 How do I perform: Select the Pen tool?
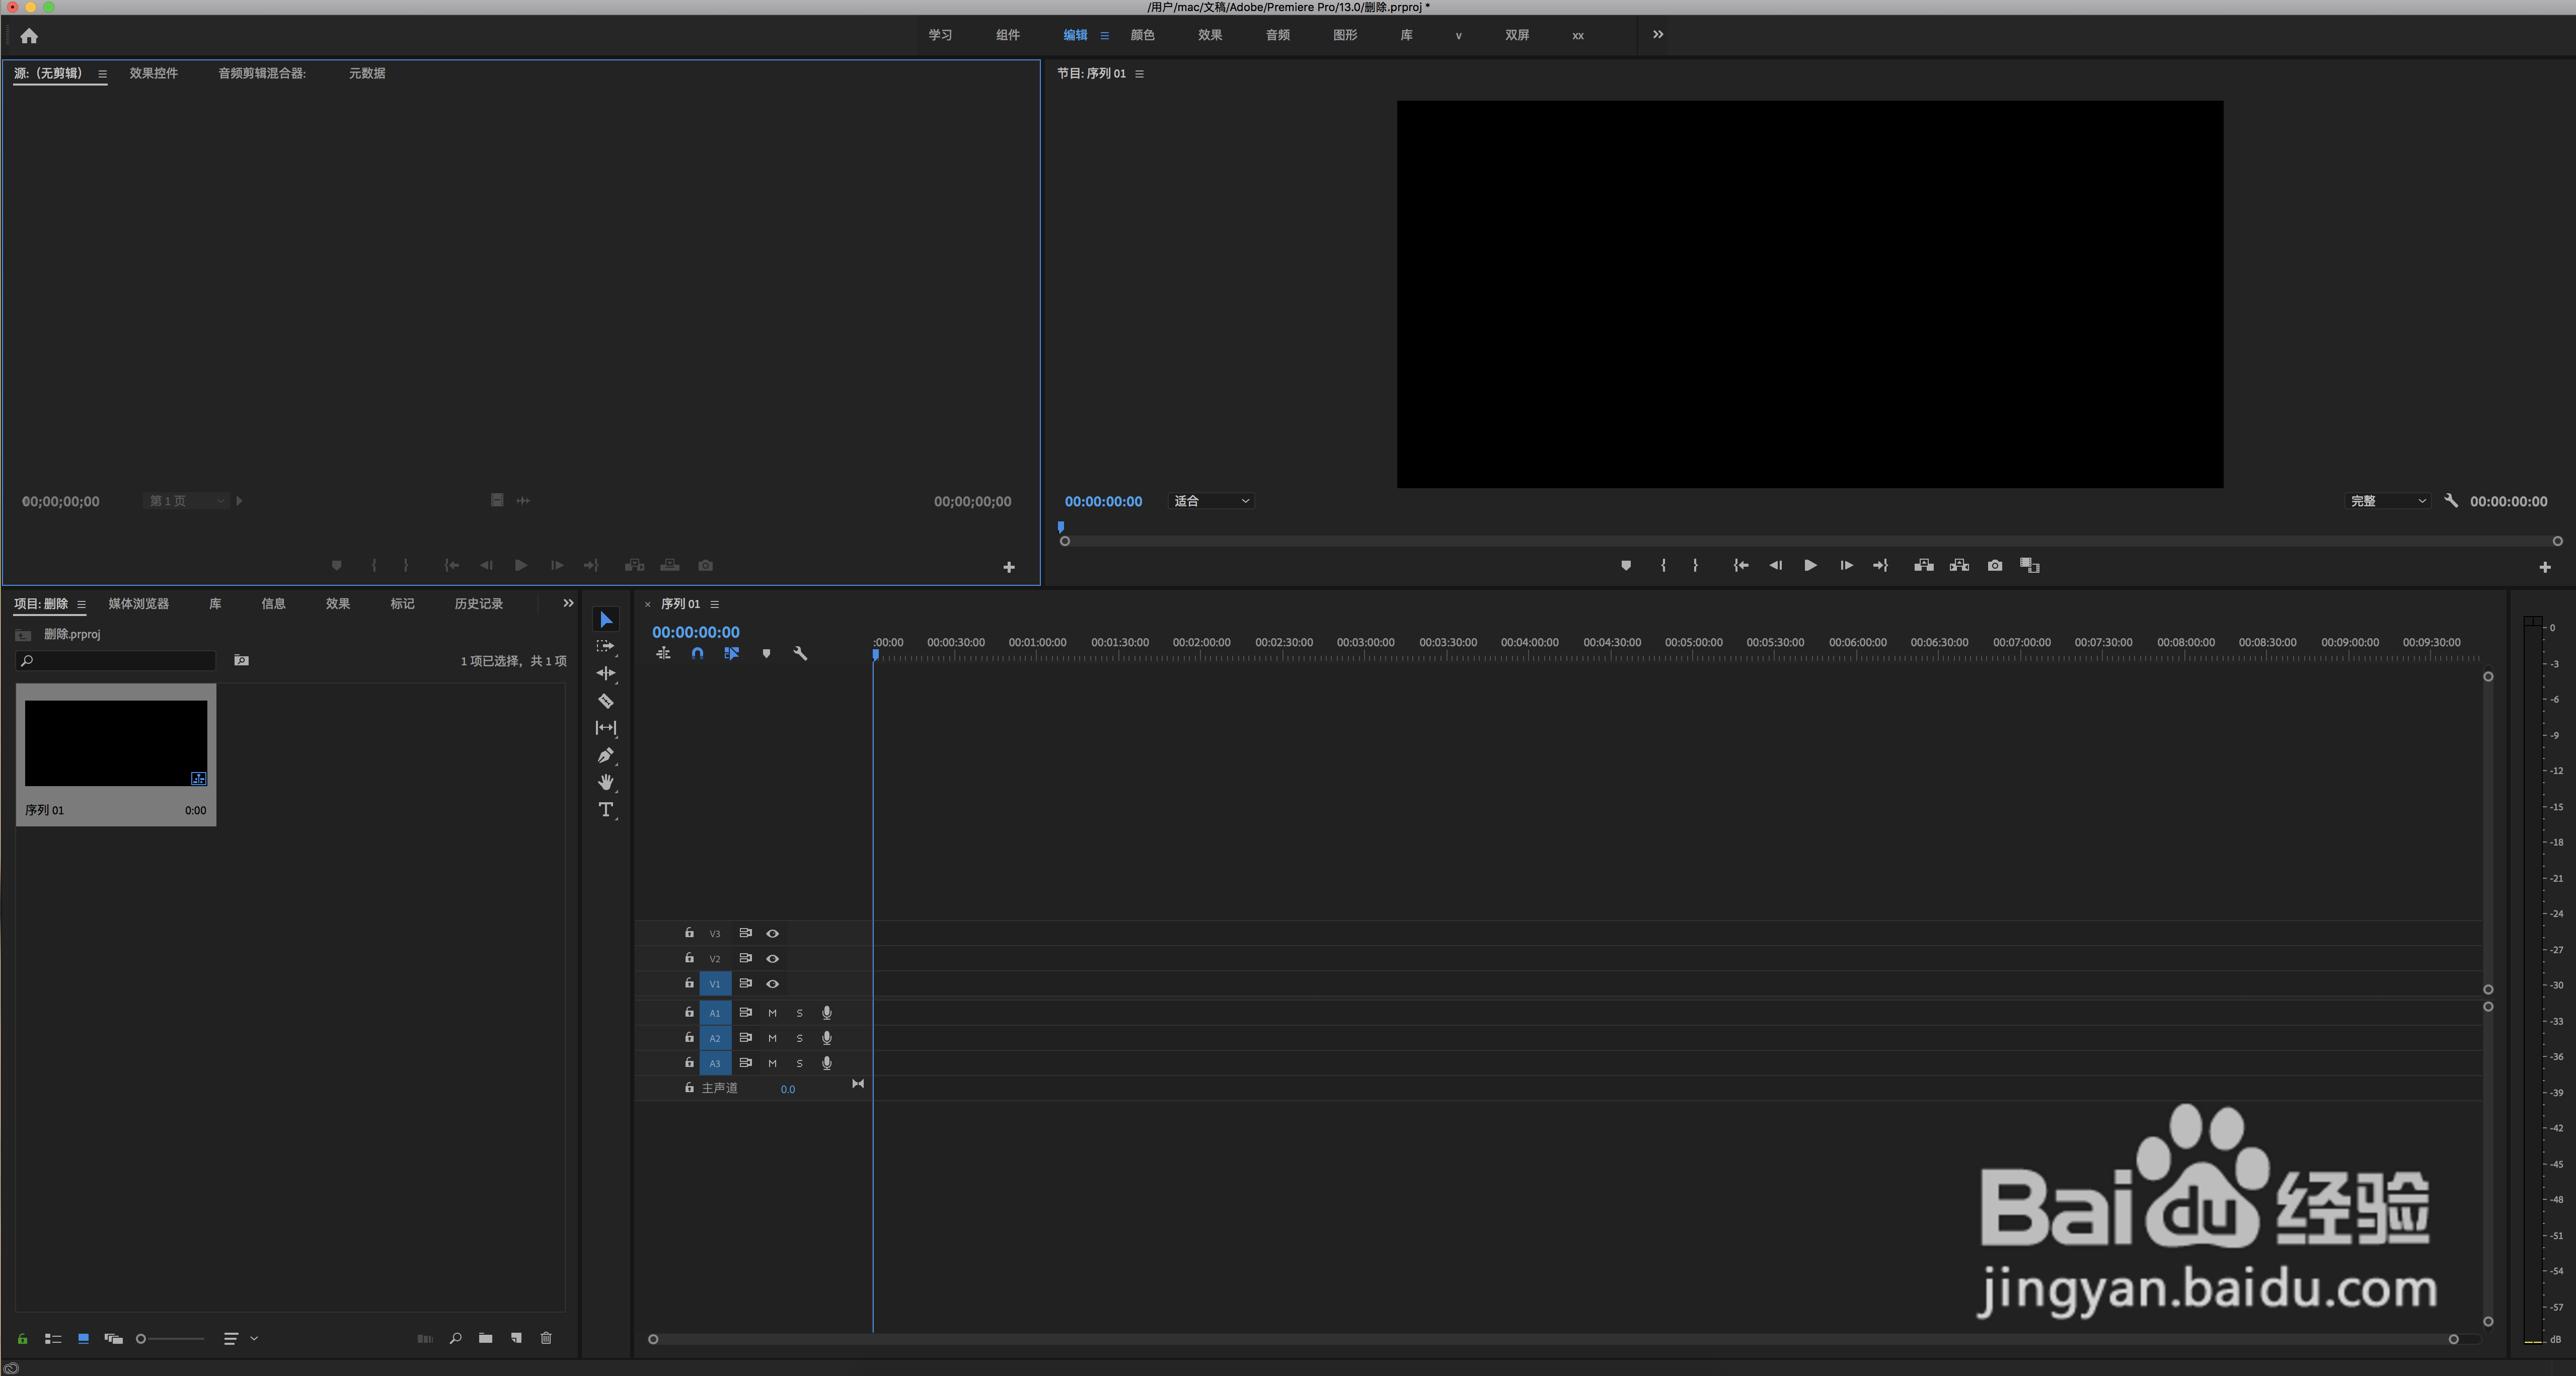606,755
